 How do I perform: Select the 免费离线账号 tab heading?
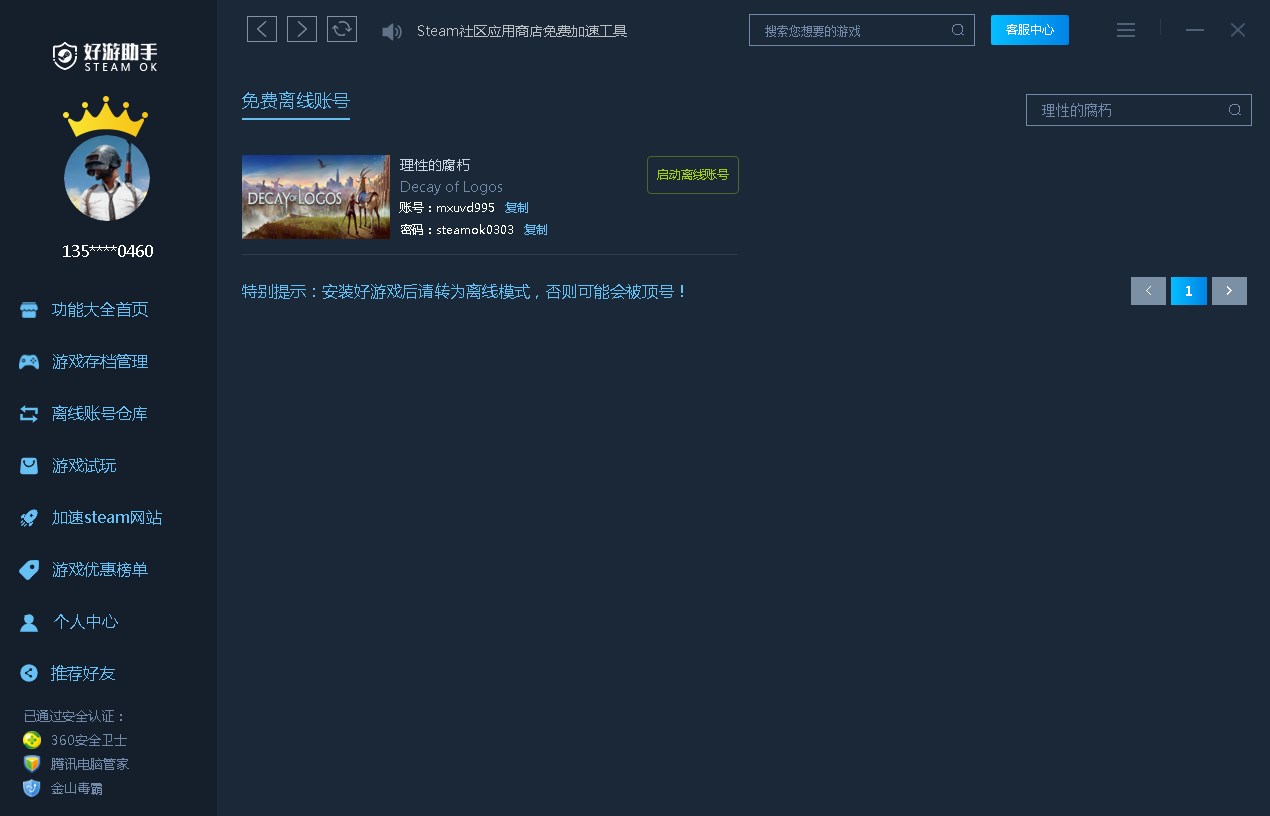point(295,101)
